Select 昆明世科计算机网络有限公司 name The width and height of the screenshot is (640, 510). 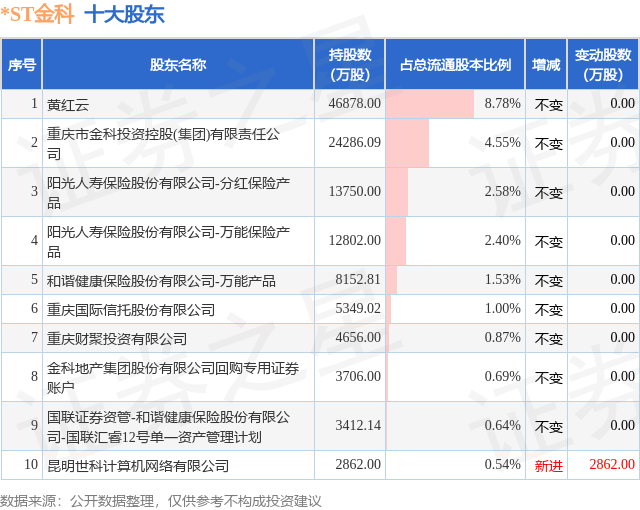tap(138, 466)
